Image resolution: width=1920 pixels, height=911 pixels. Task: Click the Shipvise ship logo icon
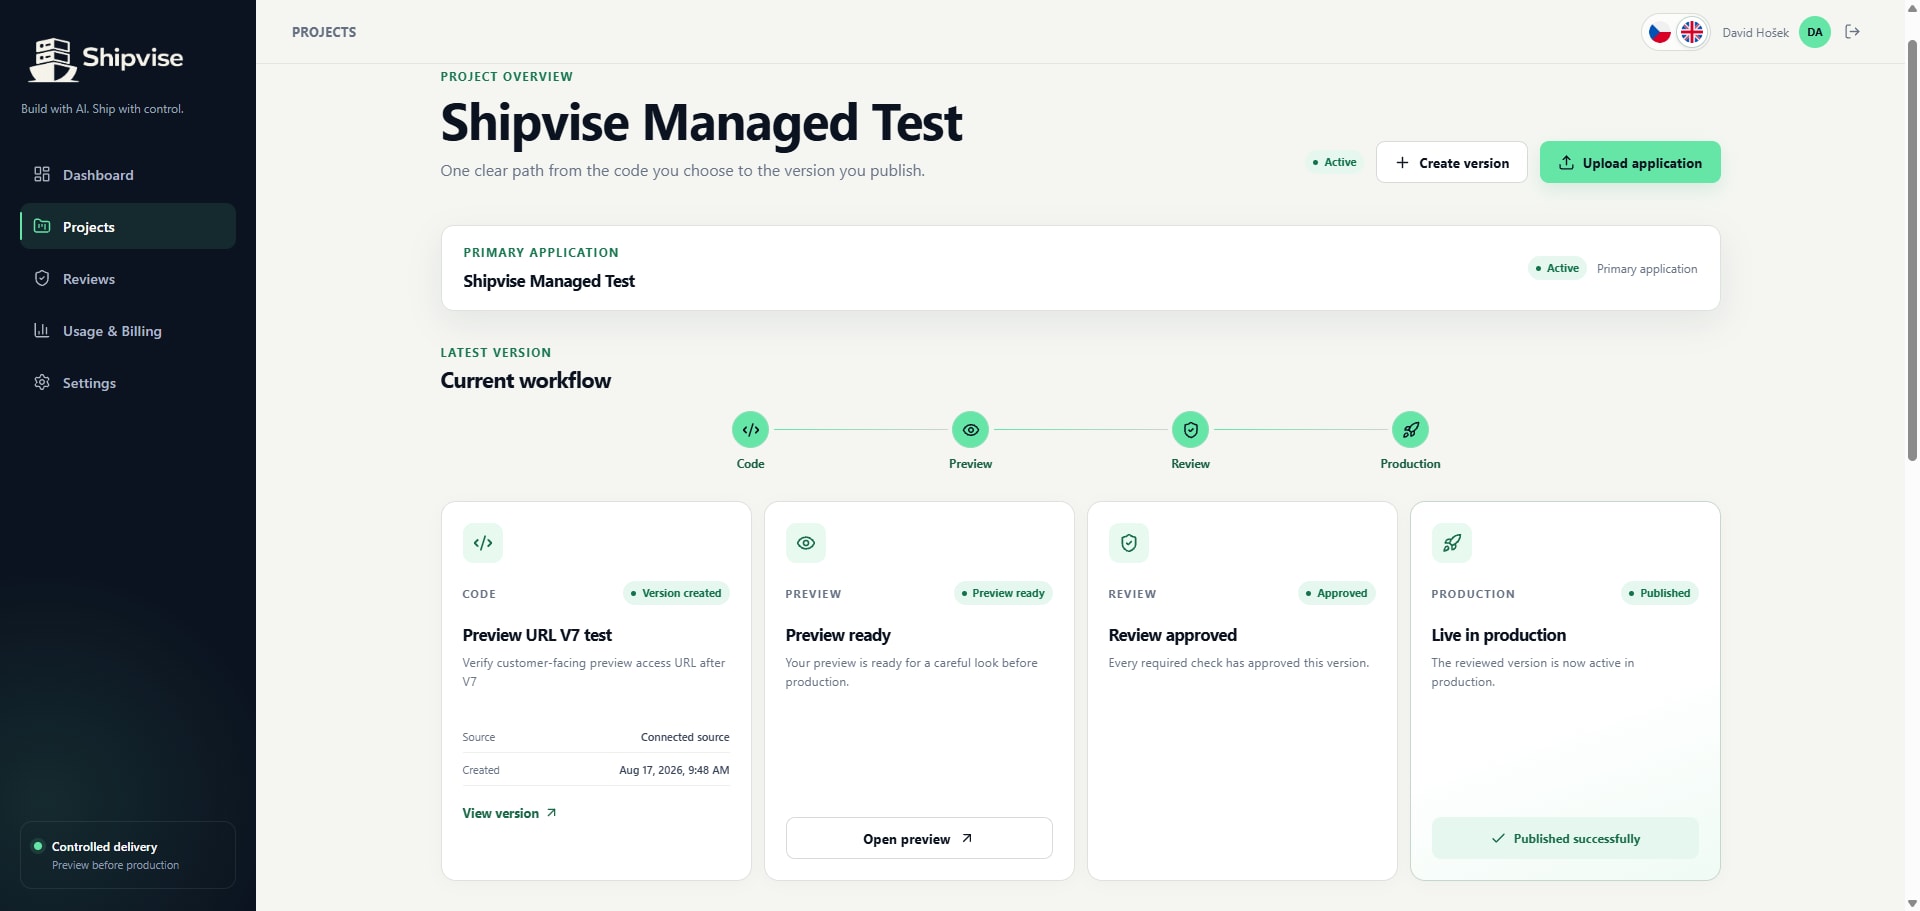52,59
